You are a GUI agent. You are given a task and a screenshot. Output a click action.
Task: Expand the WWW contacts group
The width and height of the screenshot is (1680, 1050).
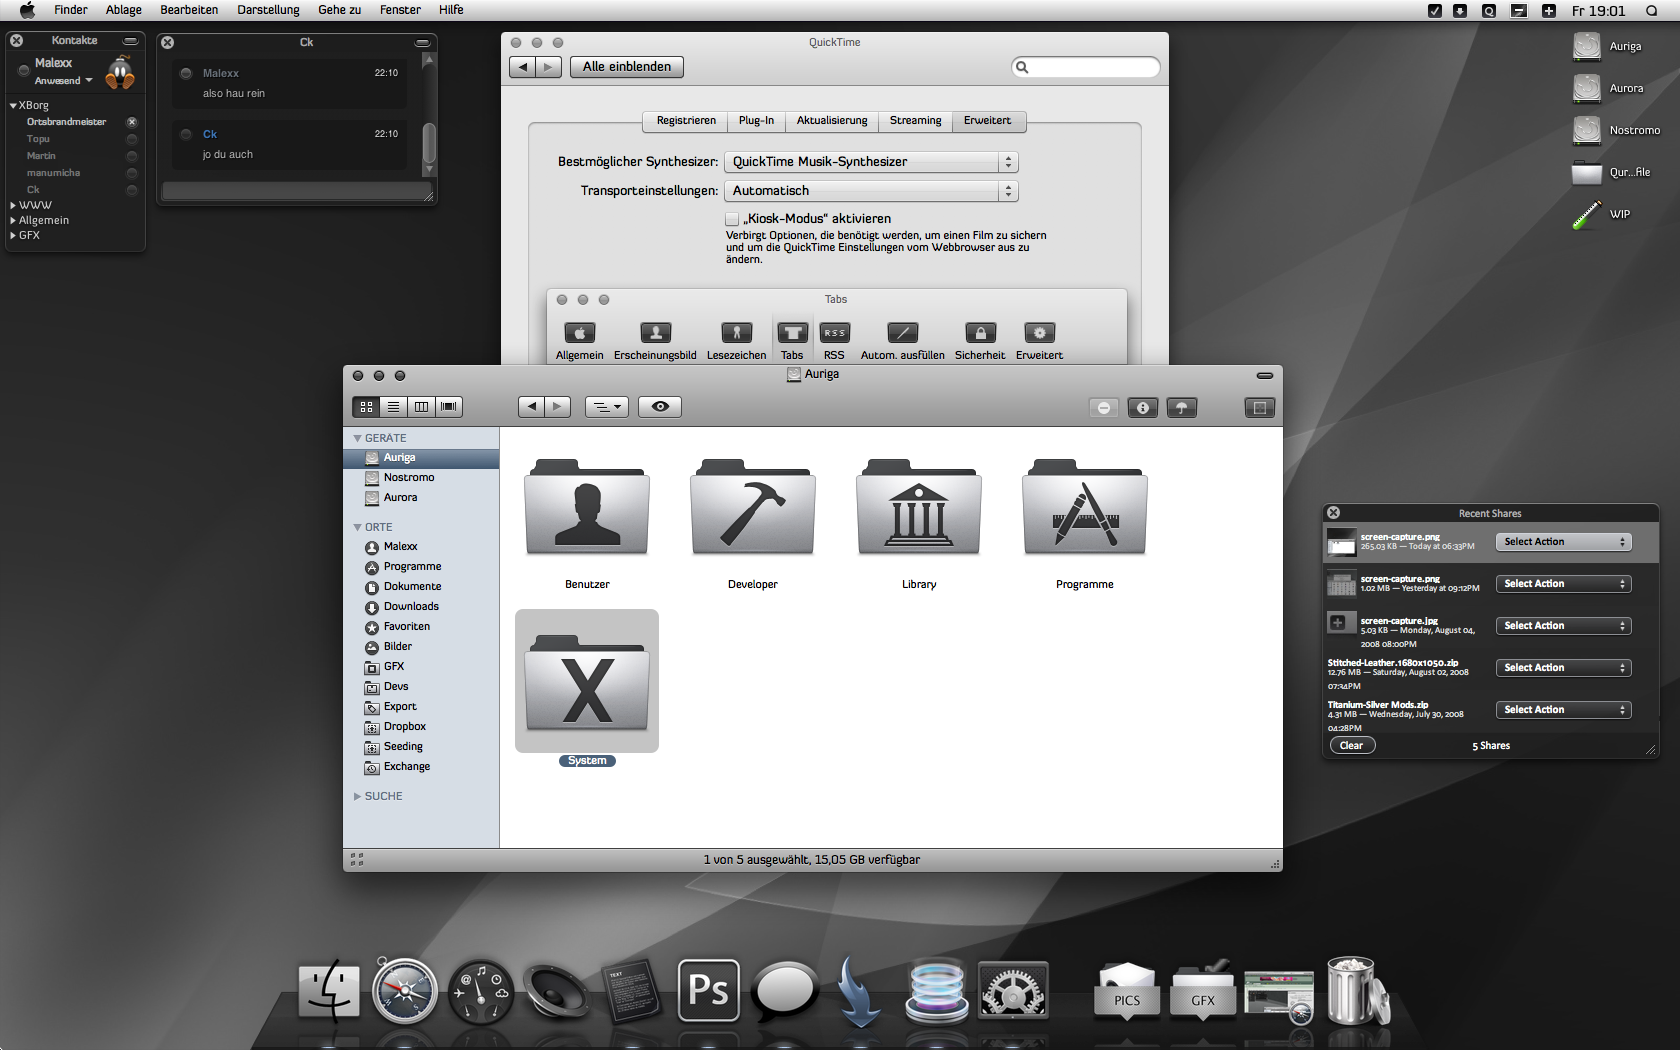[x=13, y=205]
